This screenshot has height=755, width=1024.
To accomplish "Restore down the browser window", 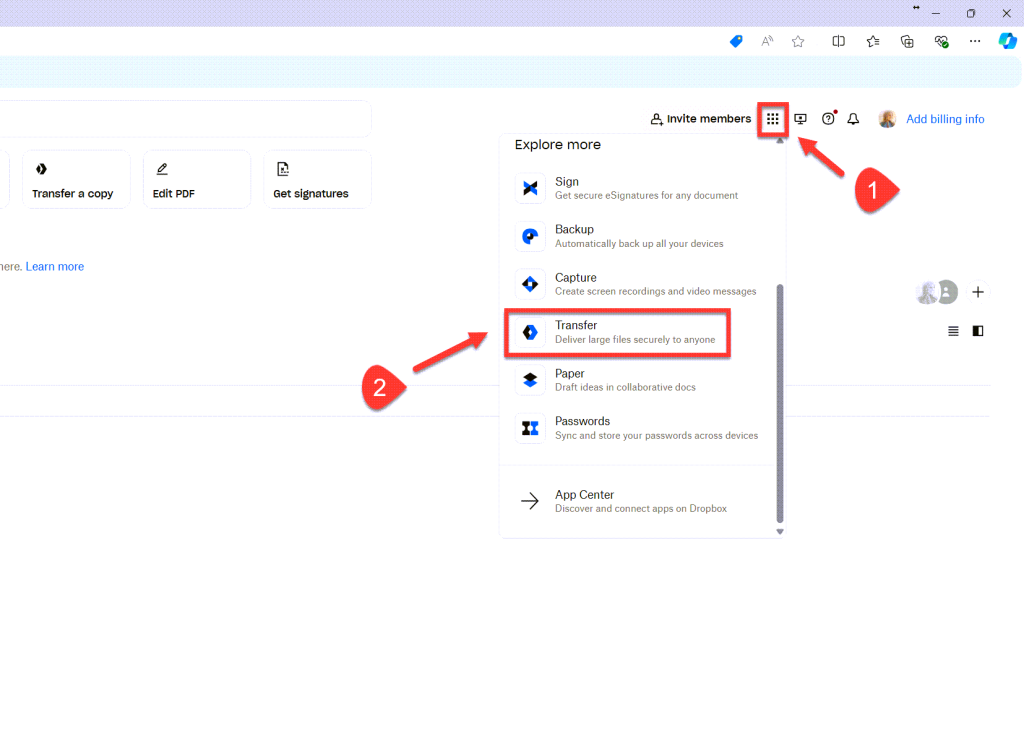I will pos(971,13).
